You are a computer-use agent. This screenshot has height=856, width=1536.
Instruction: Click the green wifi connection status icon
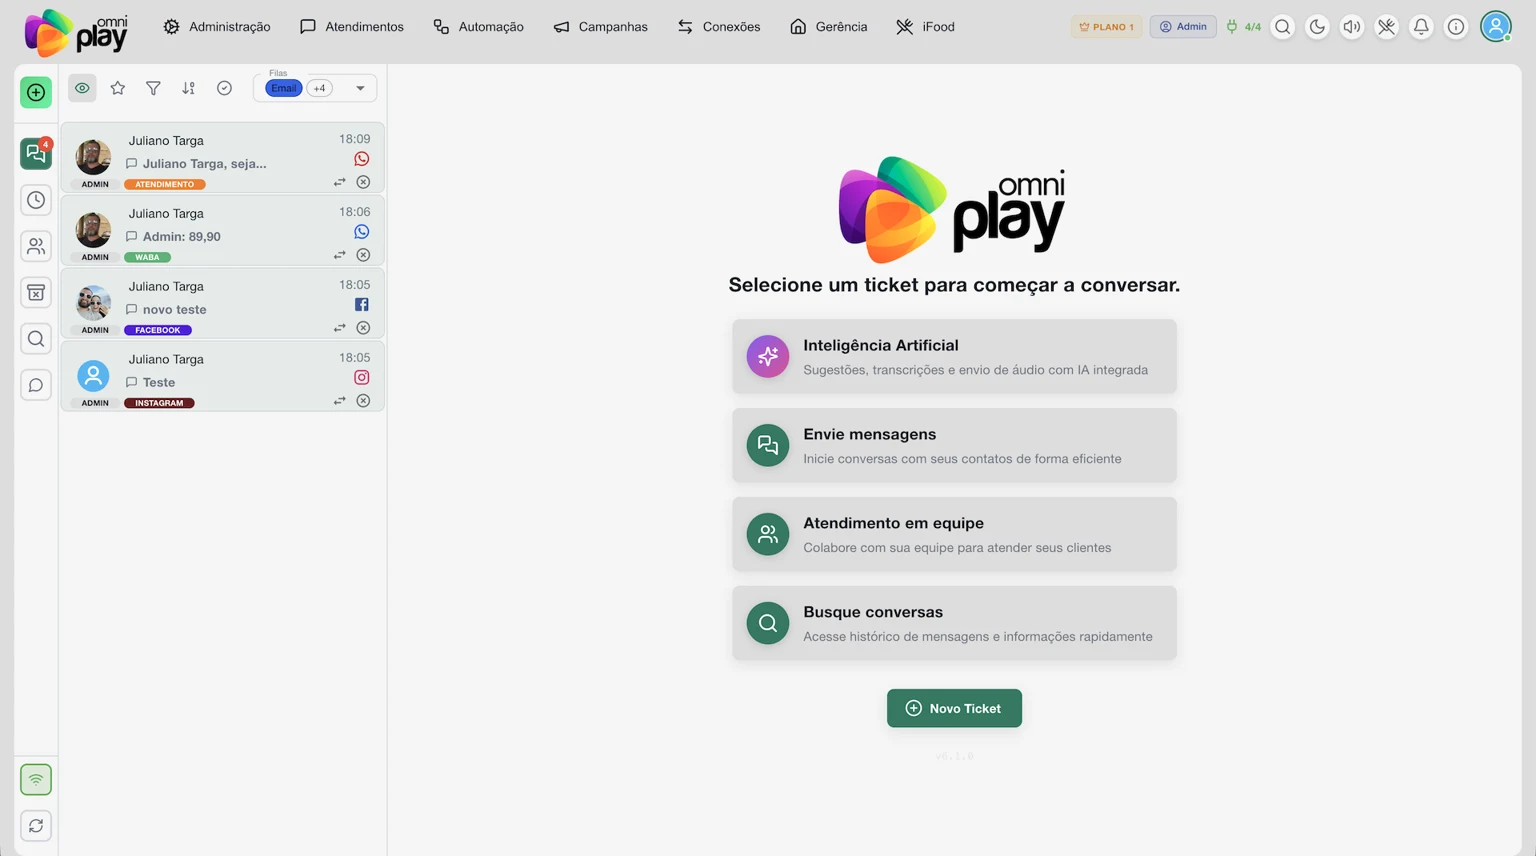[x=36, y=779]
